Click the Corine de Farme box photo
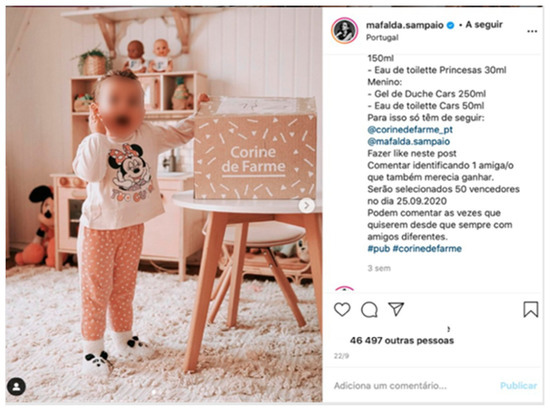 [164, 205]
